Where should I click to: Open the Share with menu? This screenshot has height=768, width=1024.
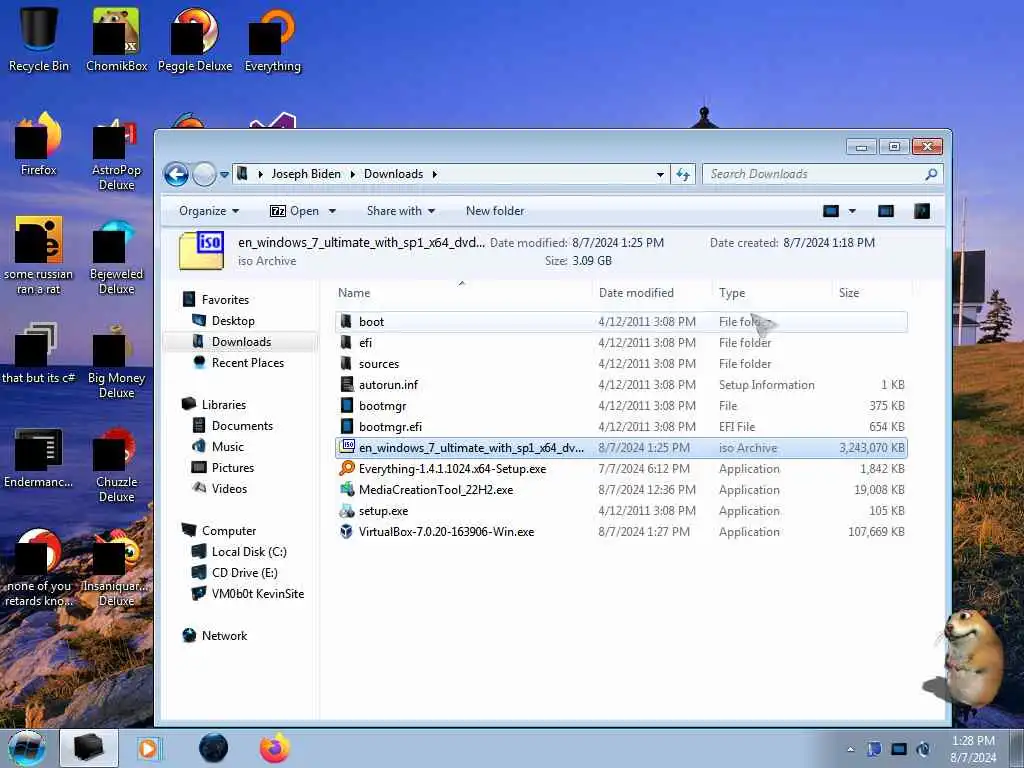[400, 211]
